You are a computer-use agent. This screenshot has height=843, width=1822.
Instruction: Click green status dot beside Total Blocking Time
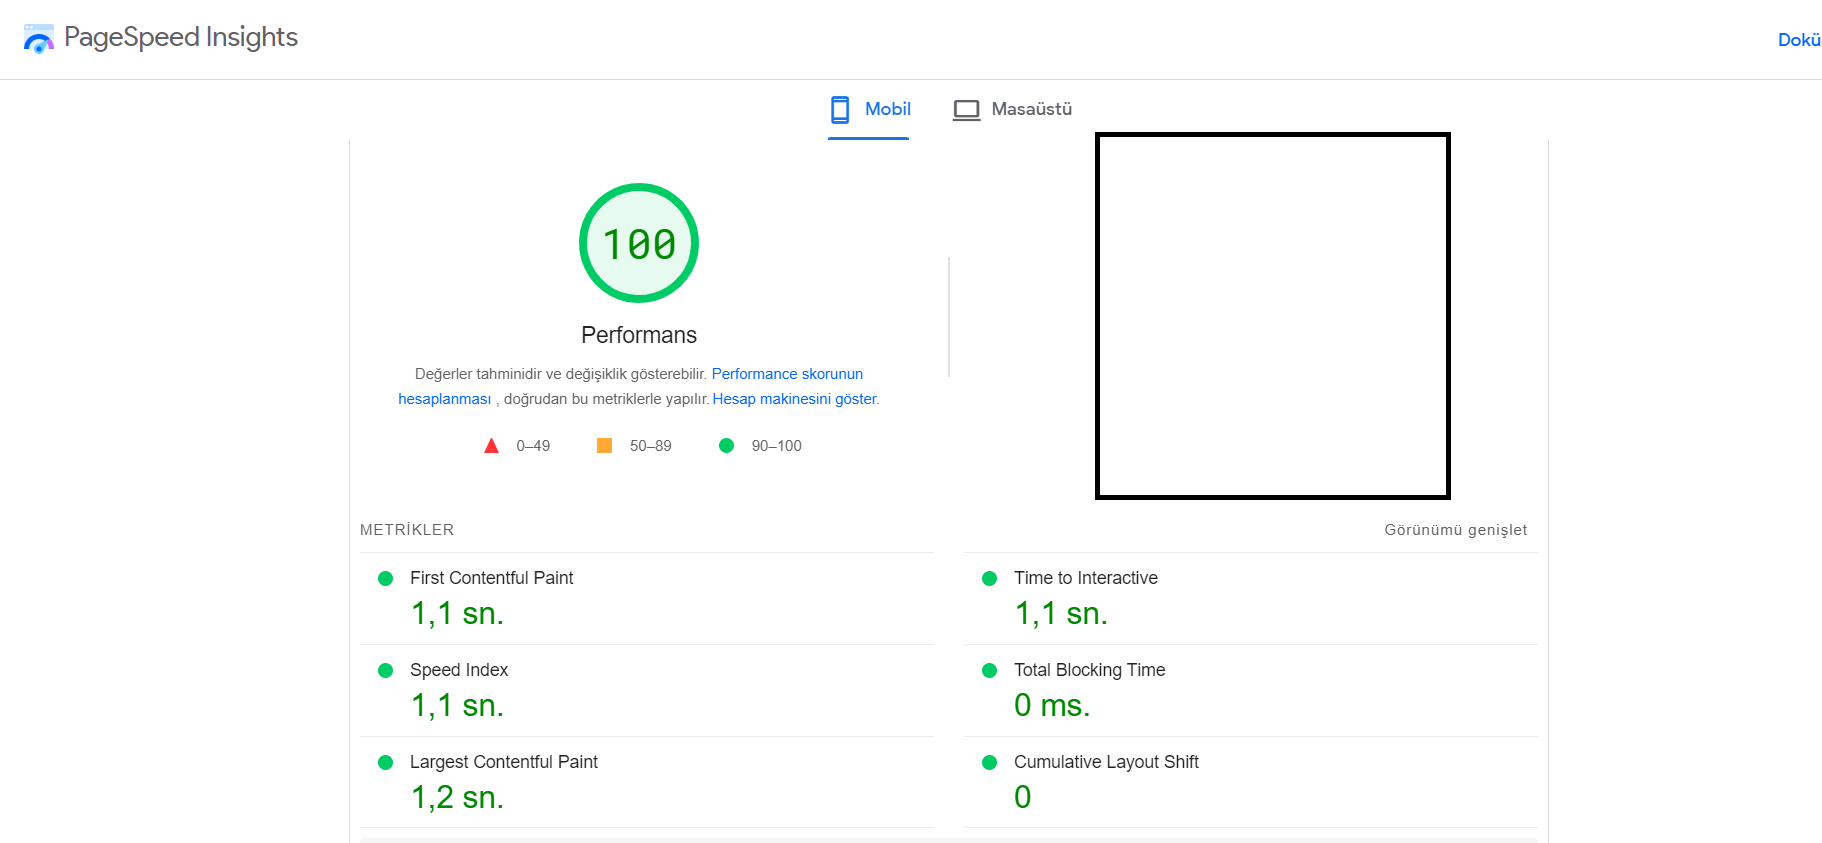[990, 670]
